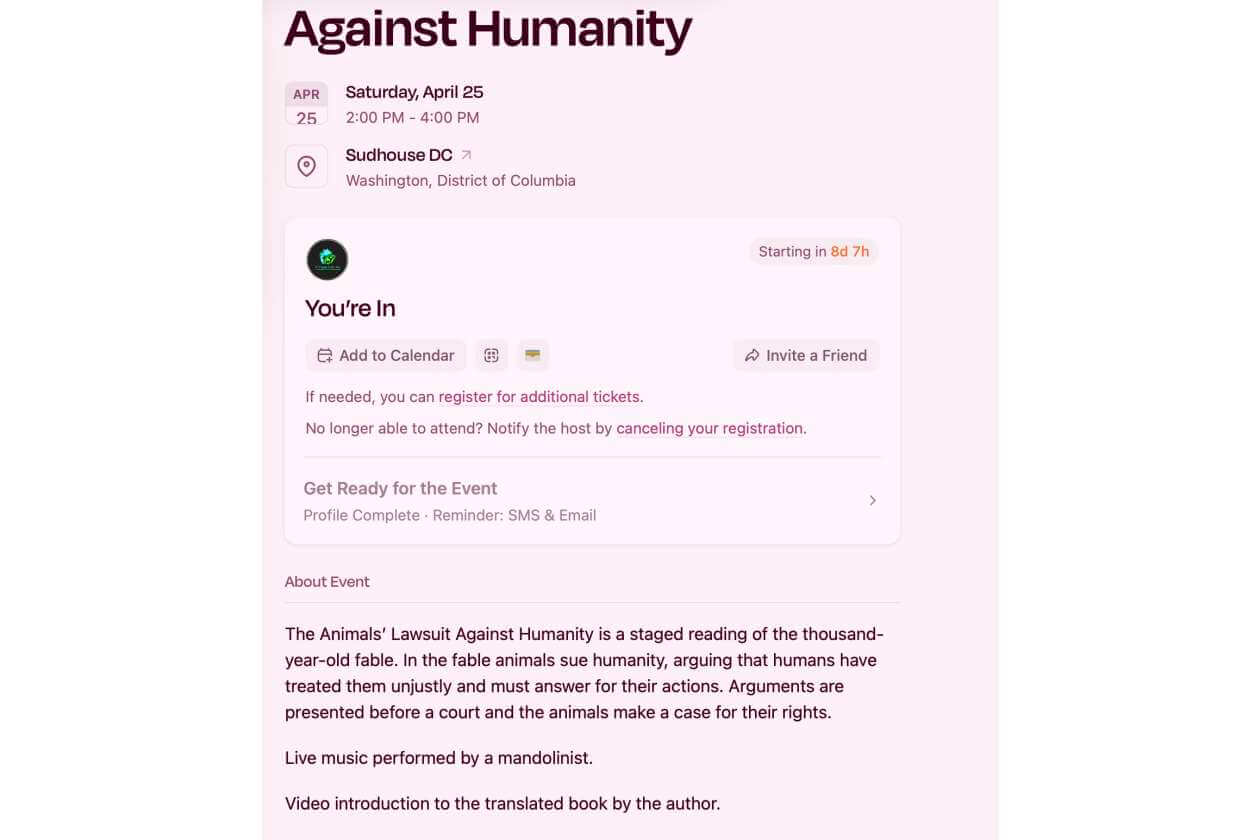Expand Get Ready for the Event chevron
This screenshot has width=1260, height=840.
click(x=872, y=500)
